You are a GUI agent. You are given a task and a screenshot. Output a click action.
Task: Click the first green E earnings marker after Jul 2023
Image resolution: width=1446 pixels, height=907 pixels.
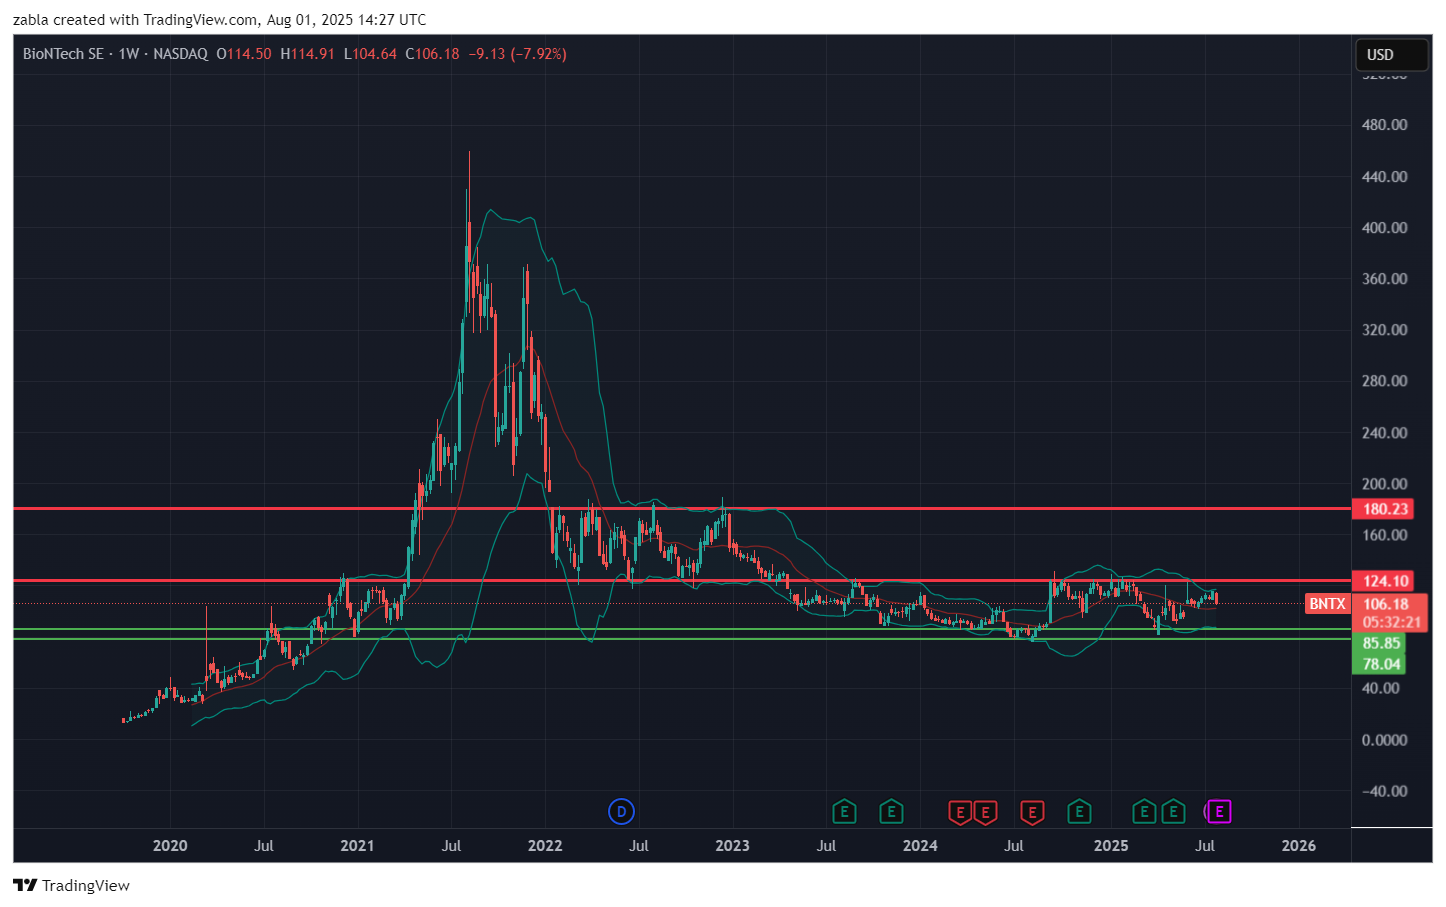point(844,812)
